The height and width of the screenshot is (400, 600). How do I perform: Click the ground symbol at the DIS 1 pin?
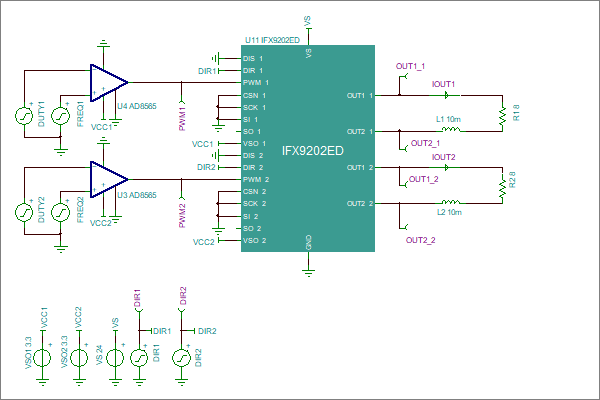pyautogui.click(x=215, y=59)
